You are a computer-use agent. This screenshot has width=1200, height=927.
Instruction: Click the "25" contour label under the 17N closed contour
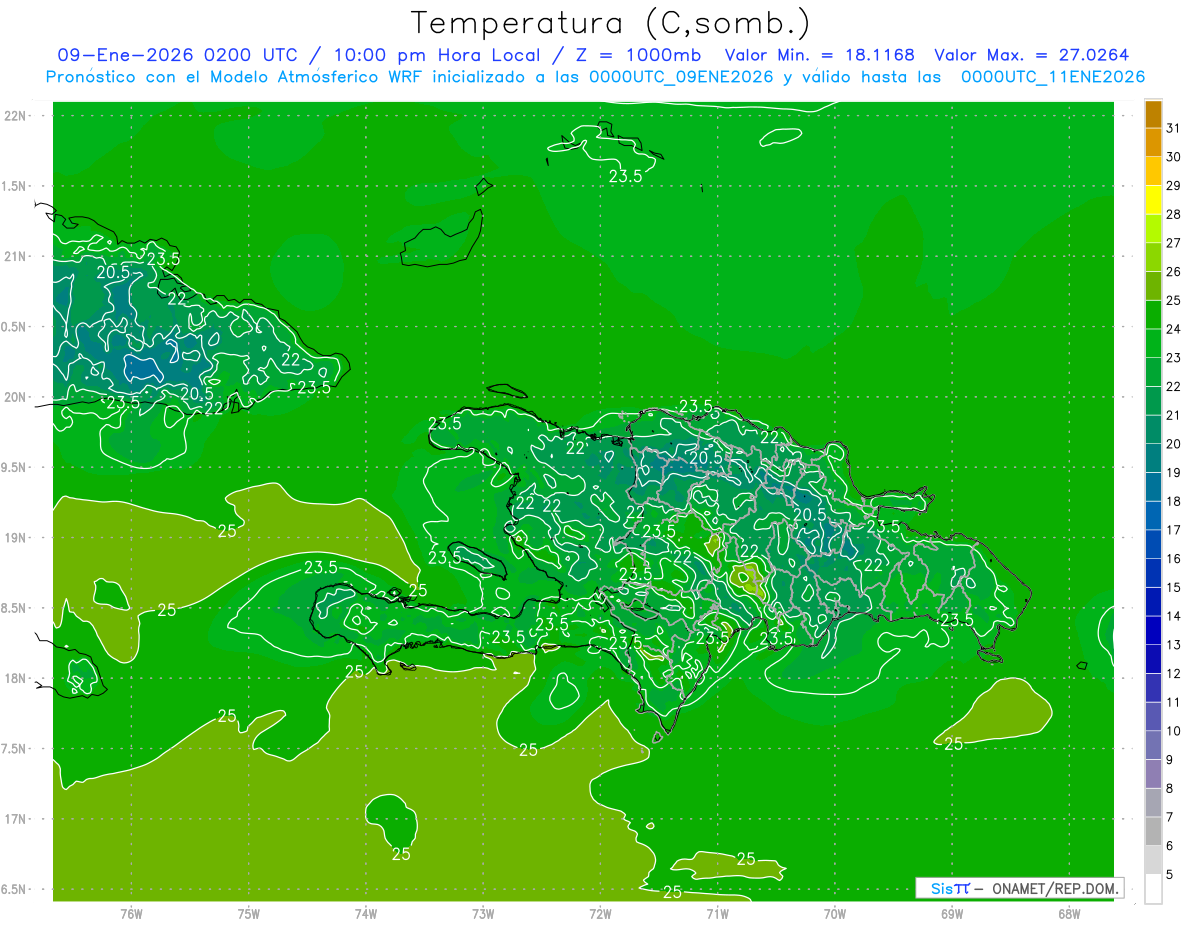401,854
